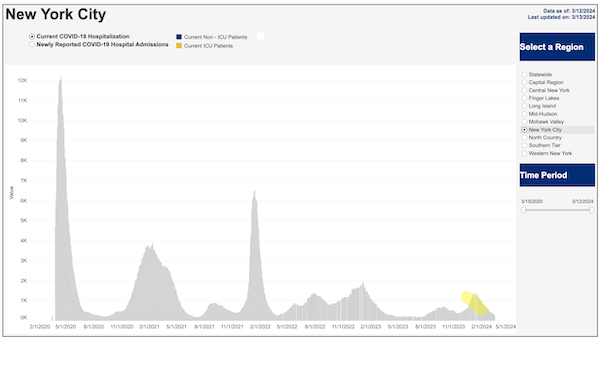The height and width of the screenshot is (380, 600).
Task: Click the Current Non-ICU Patients legend swatch
Action: point(179,37)
